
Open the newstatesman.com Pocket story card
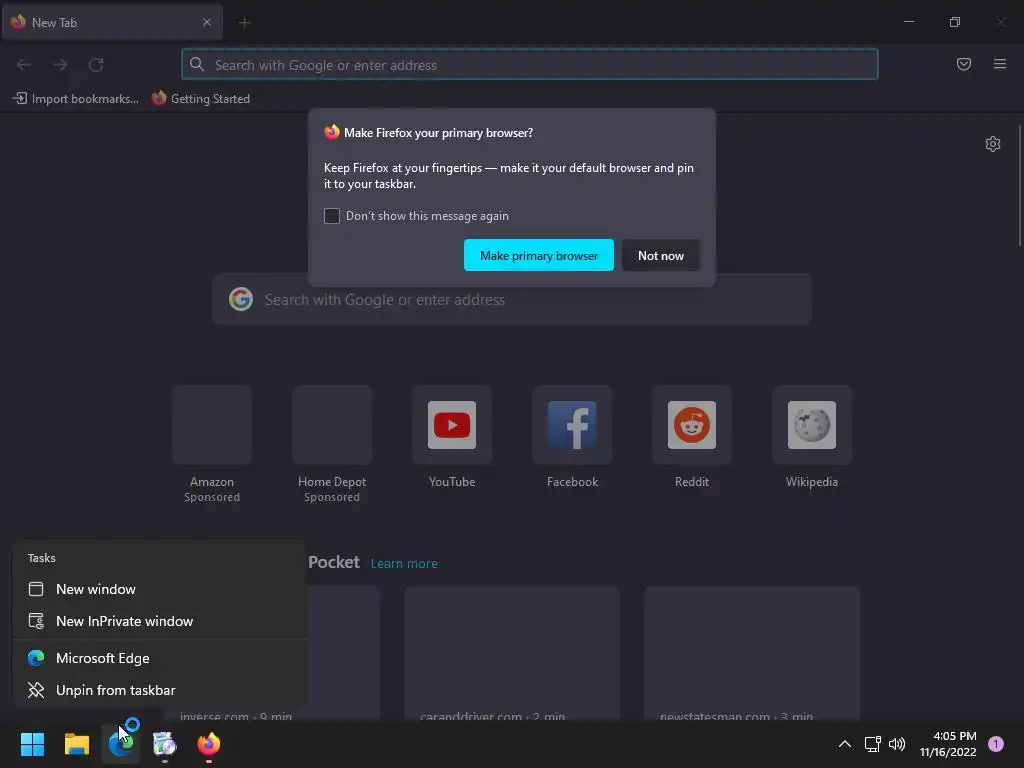pos(752,654)
